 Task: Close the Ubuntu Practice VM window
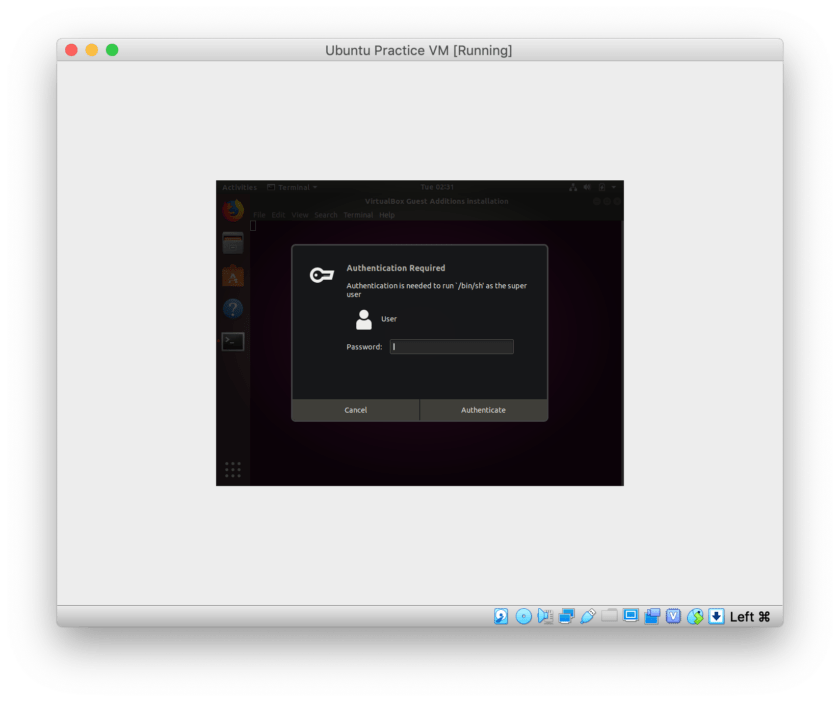pos(71,50)
